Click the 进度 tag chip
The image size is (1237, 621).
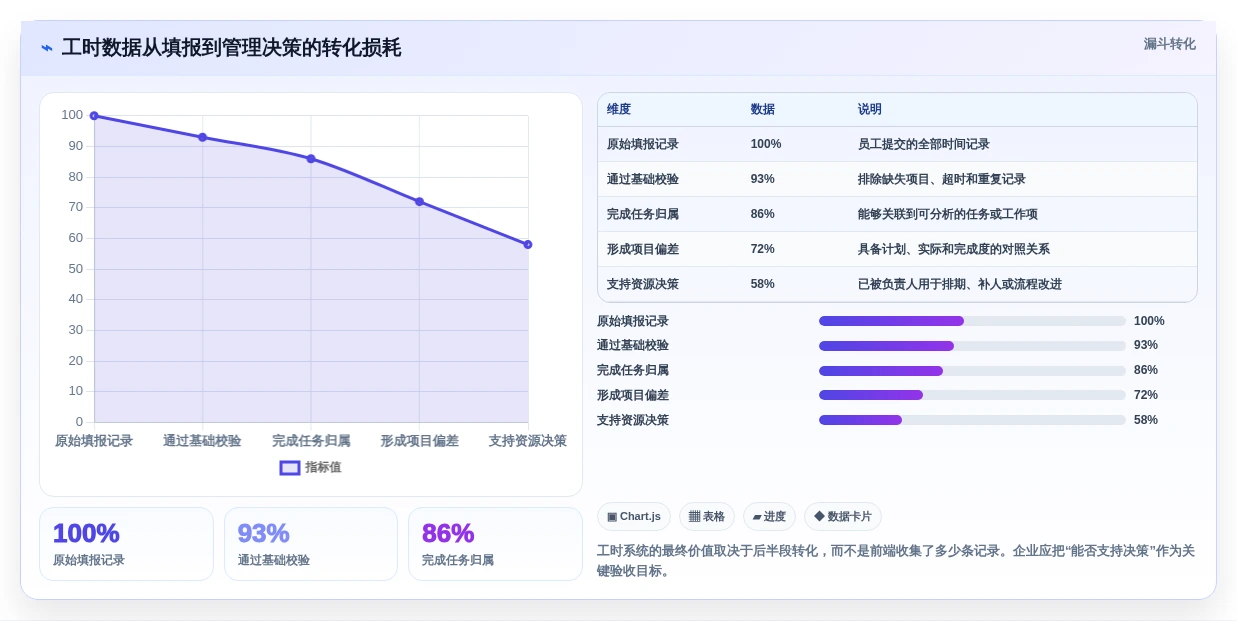[769, 517]
